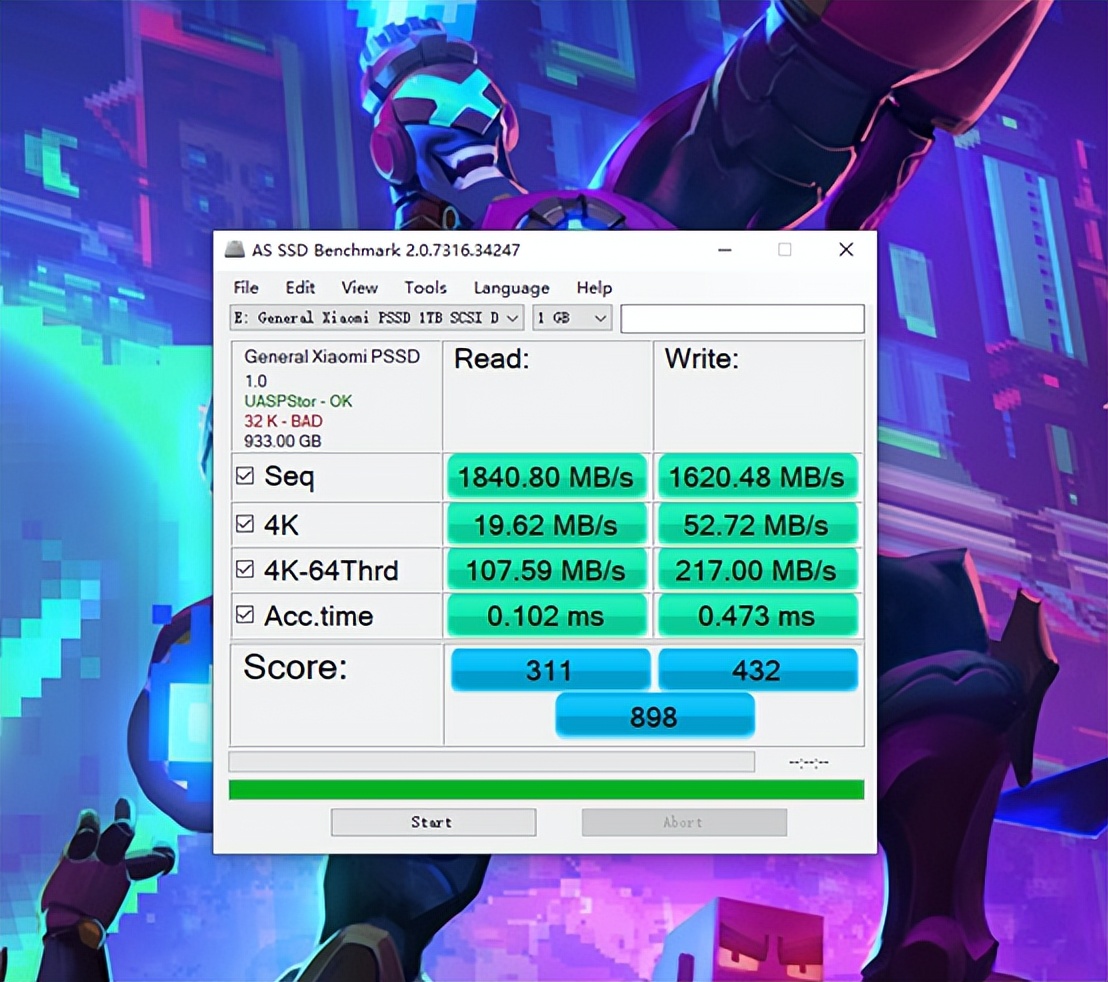Click the Start button
Image resolution: width=1108 pixels, height=982 pixels.
tap(433, 822)
